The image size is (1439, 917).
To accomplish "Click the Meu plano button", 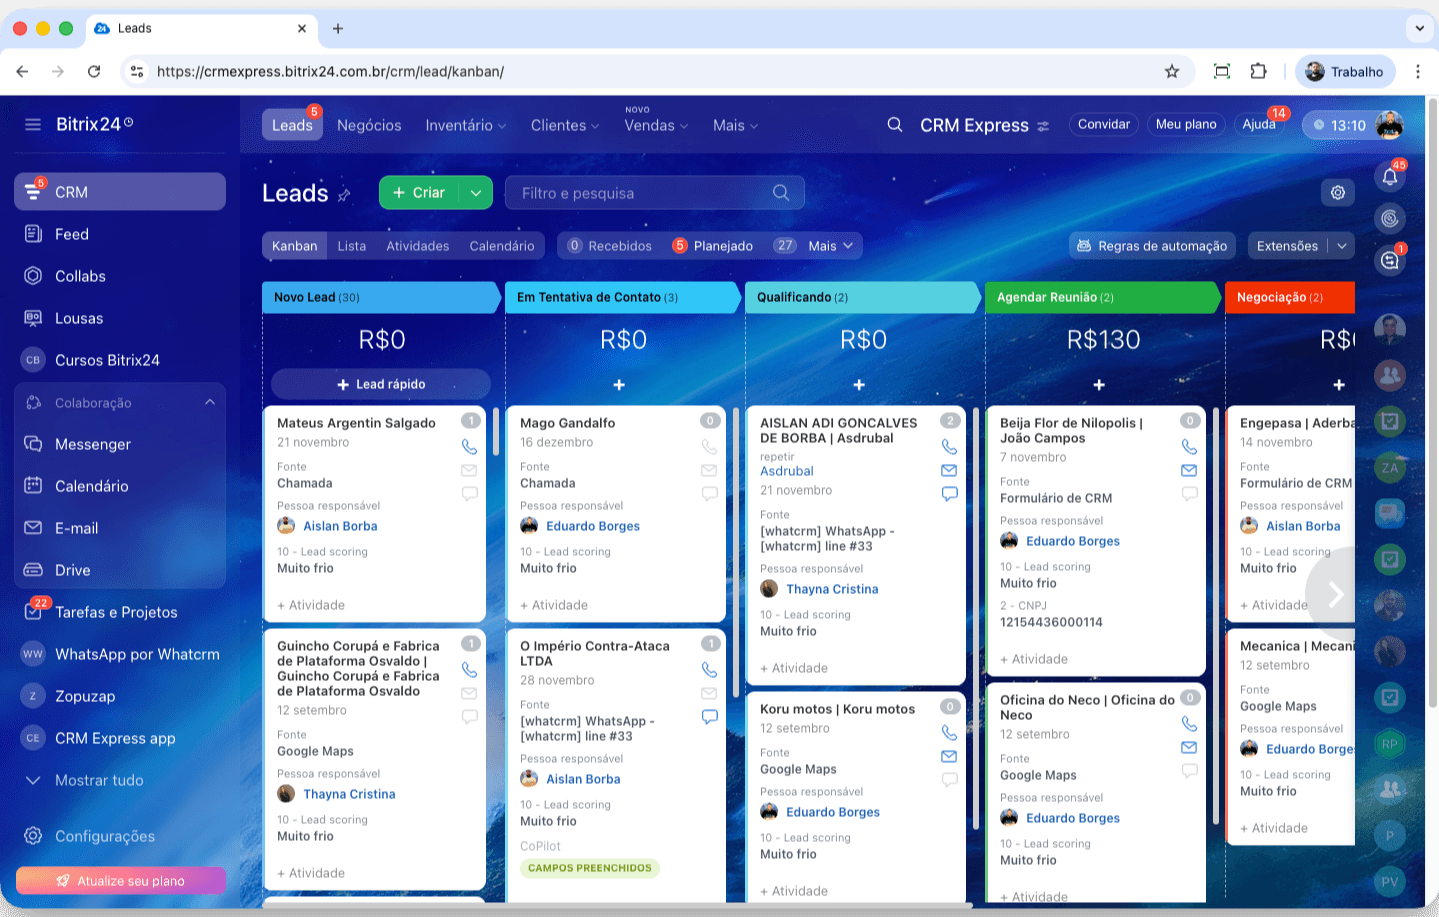I will [1186, 124].
